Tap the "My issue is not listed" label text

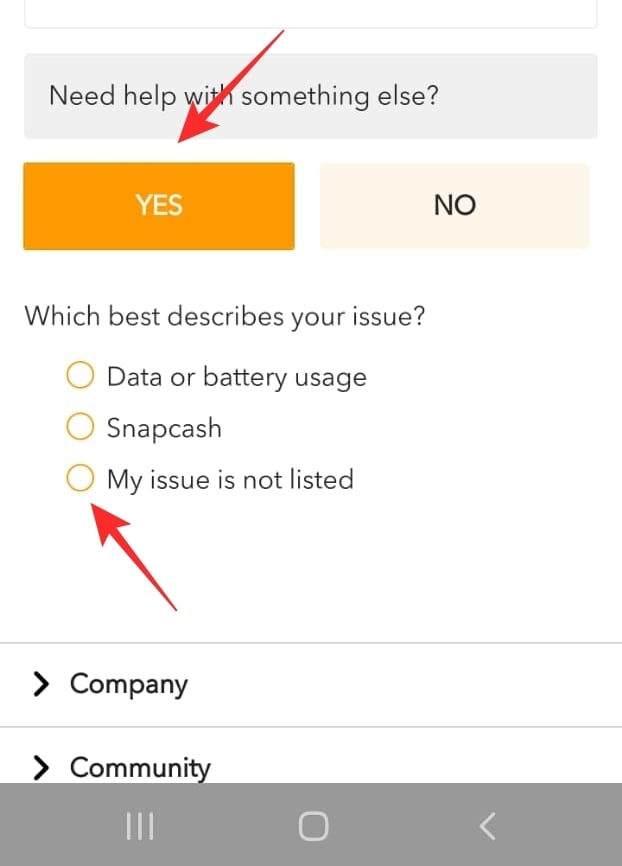[230, 479]
